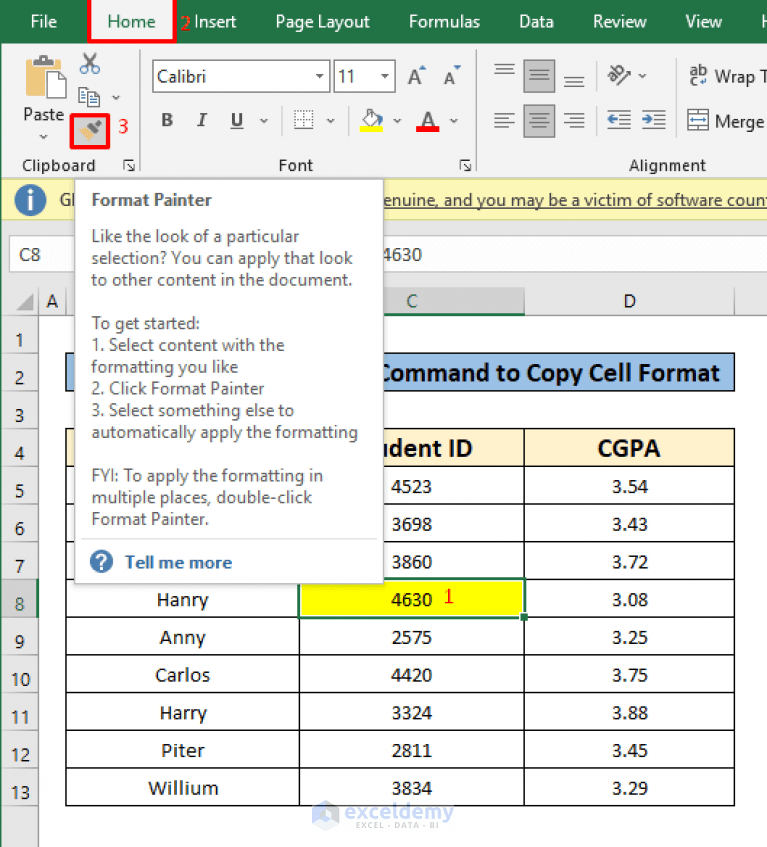The height and width of the screenshot is (847, 767).
Task: Click the help question mark icon
Action: pyautogui.click(x=102, y=562)
